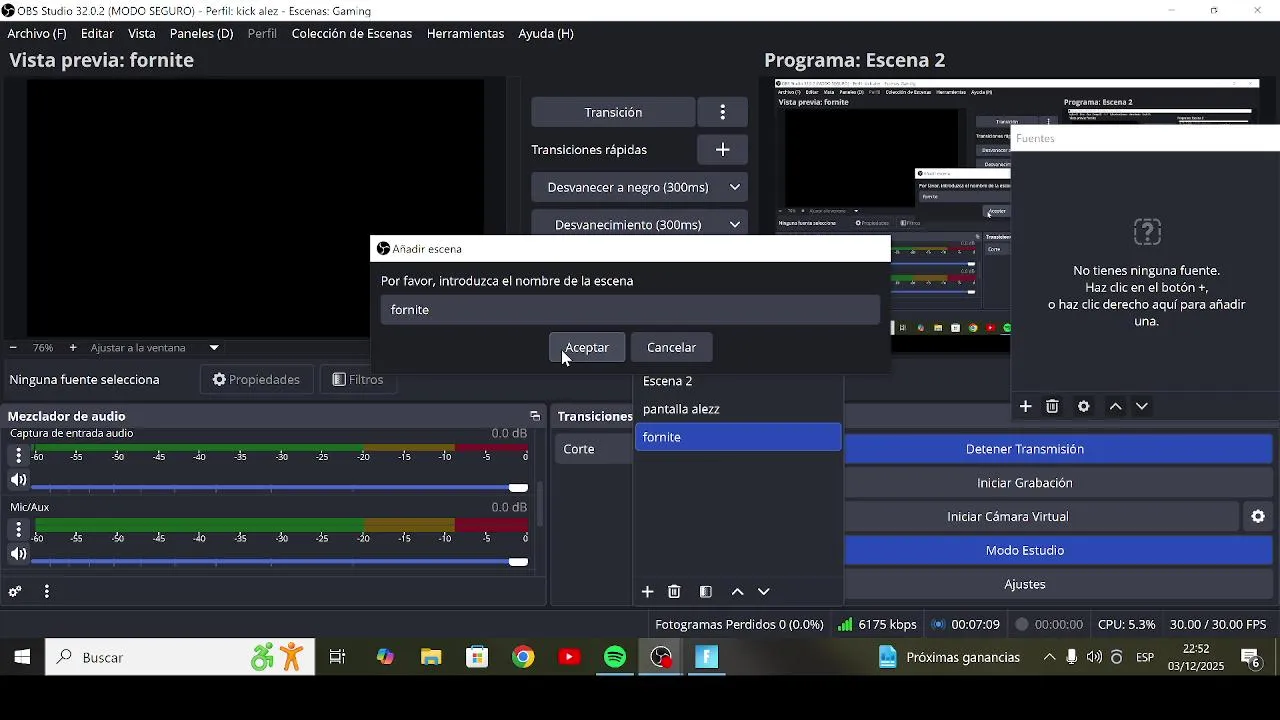Viewport: 1280px width, 720px height.
Task: Open Spotify from the taskbar
Action: (x=615, y=657)
